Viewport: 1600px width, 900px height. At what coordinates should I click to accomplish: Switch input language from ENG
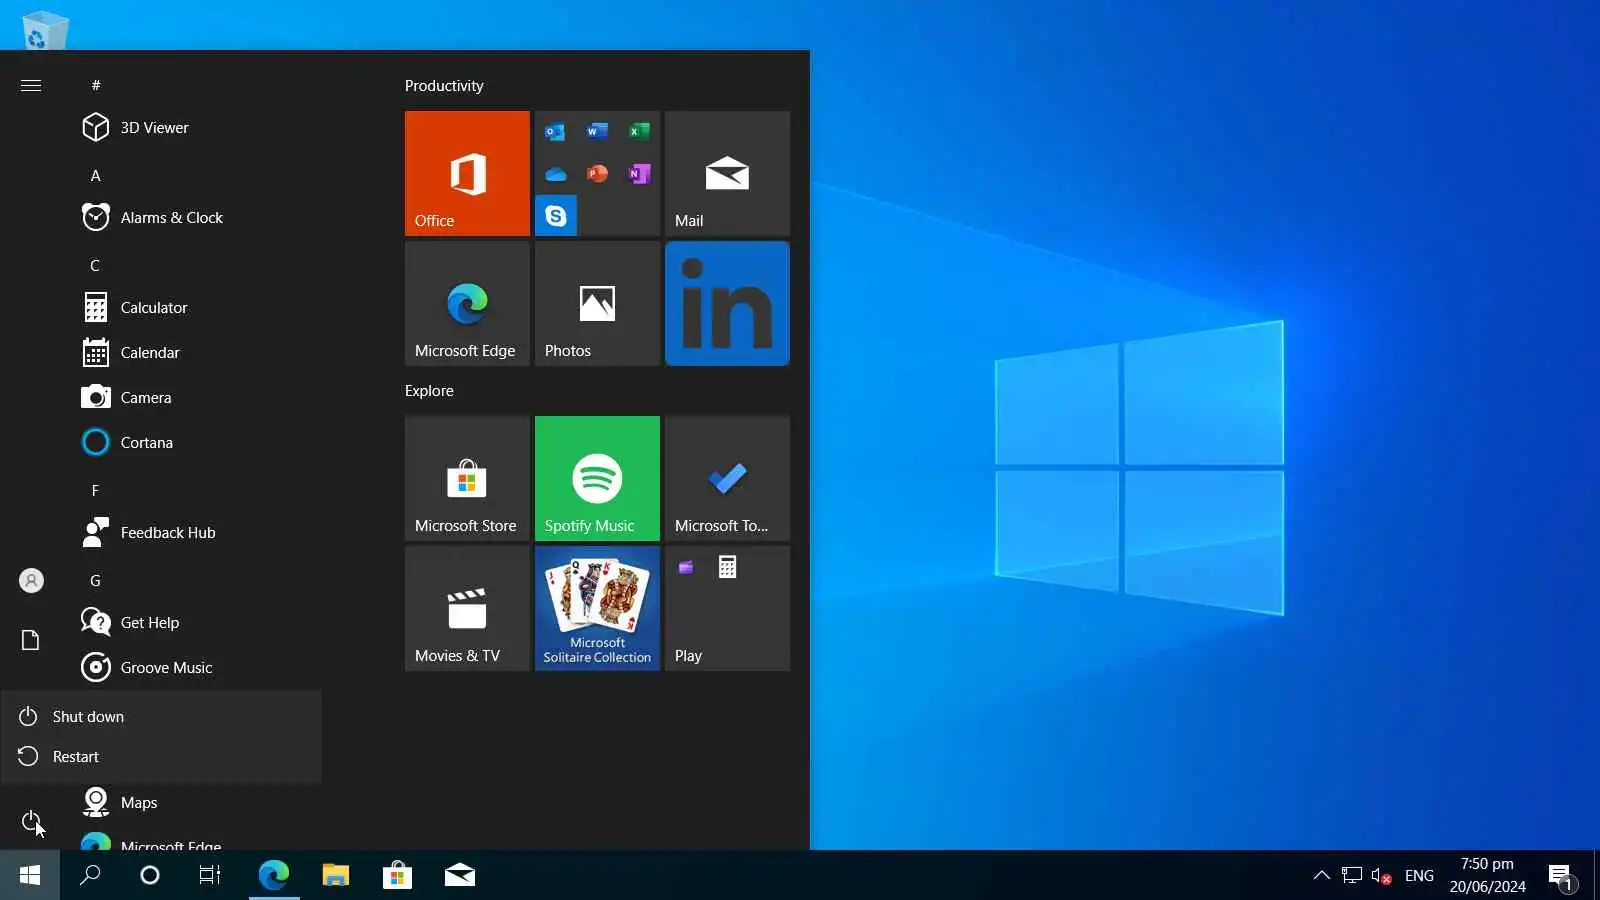(x=1419, y=875)
